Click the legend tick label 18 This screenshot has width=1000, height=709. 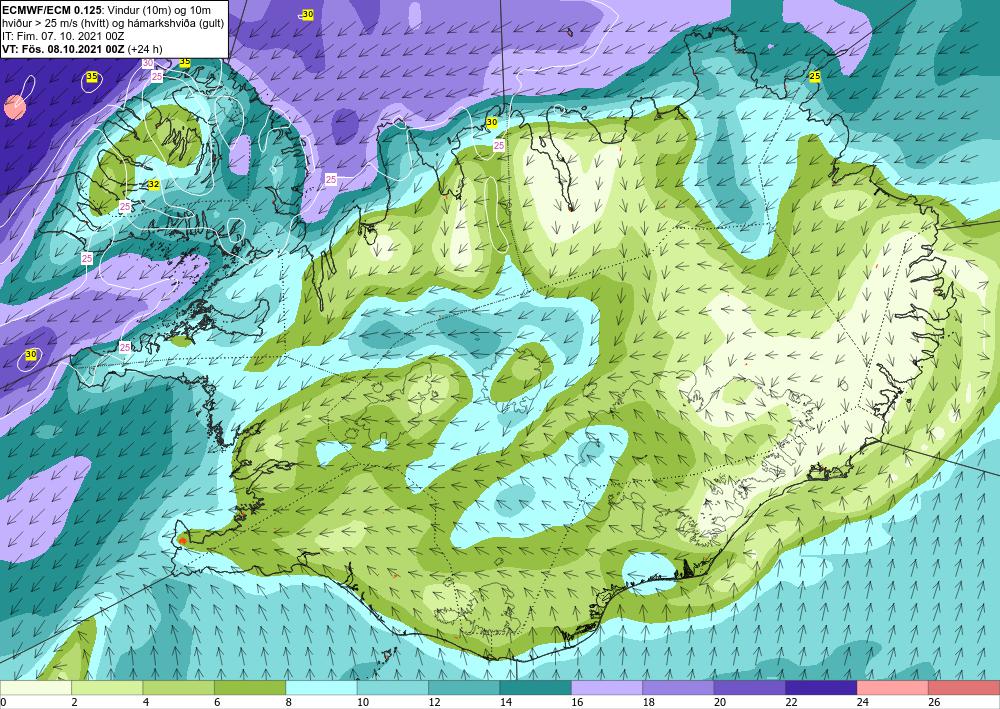[648, 702]
